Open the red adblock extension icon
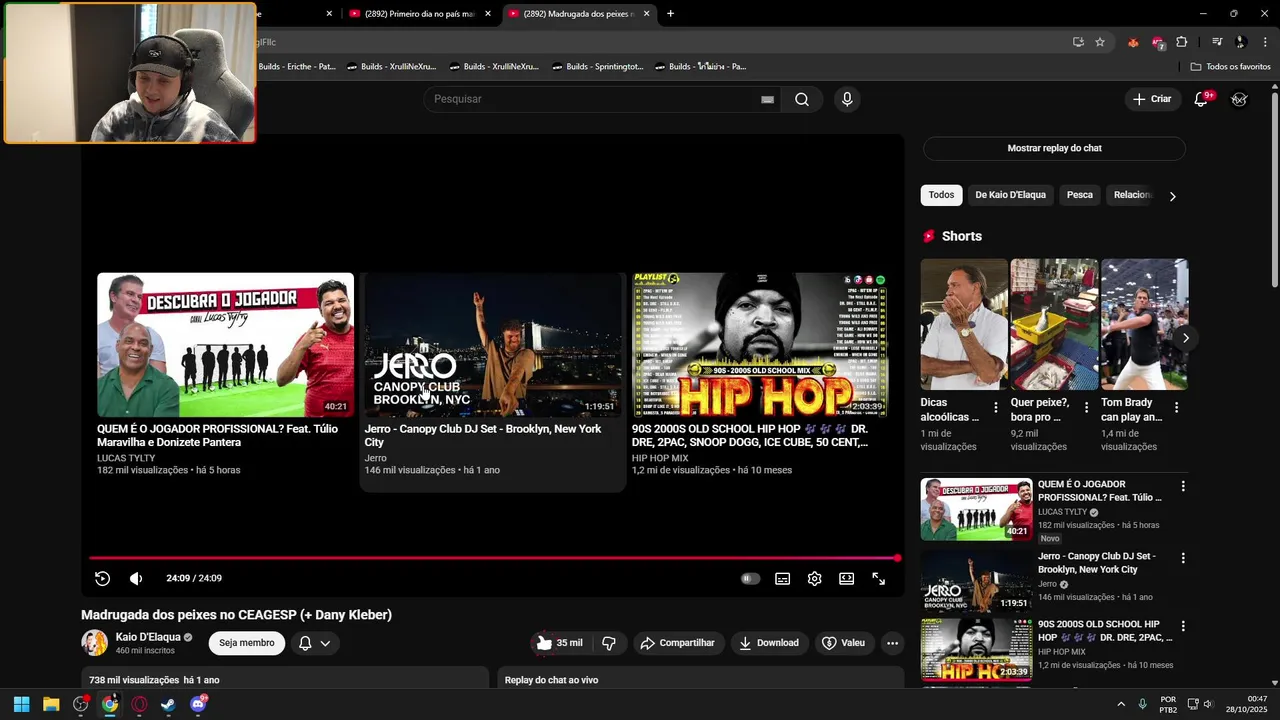 (x=1158, y=42)
